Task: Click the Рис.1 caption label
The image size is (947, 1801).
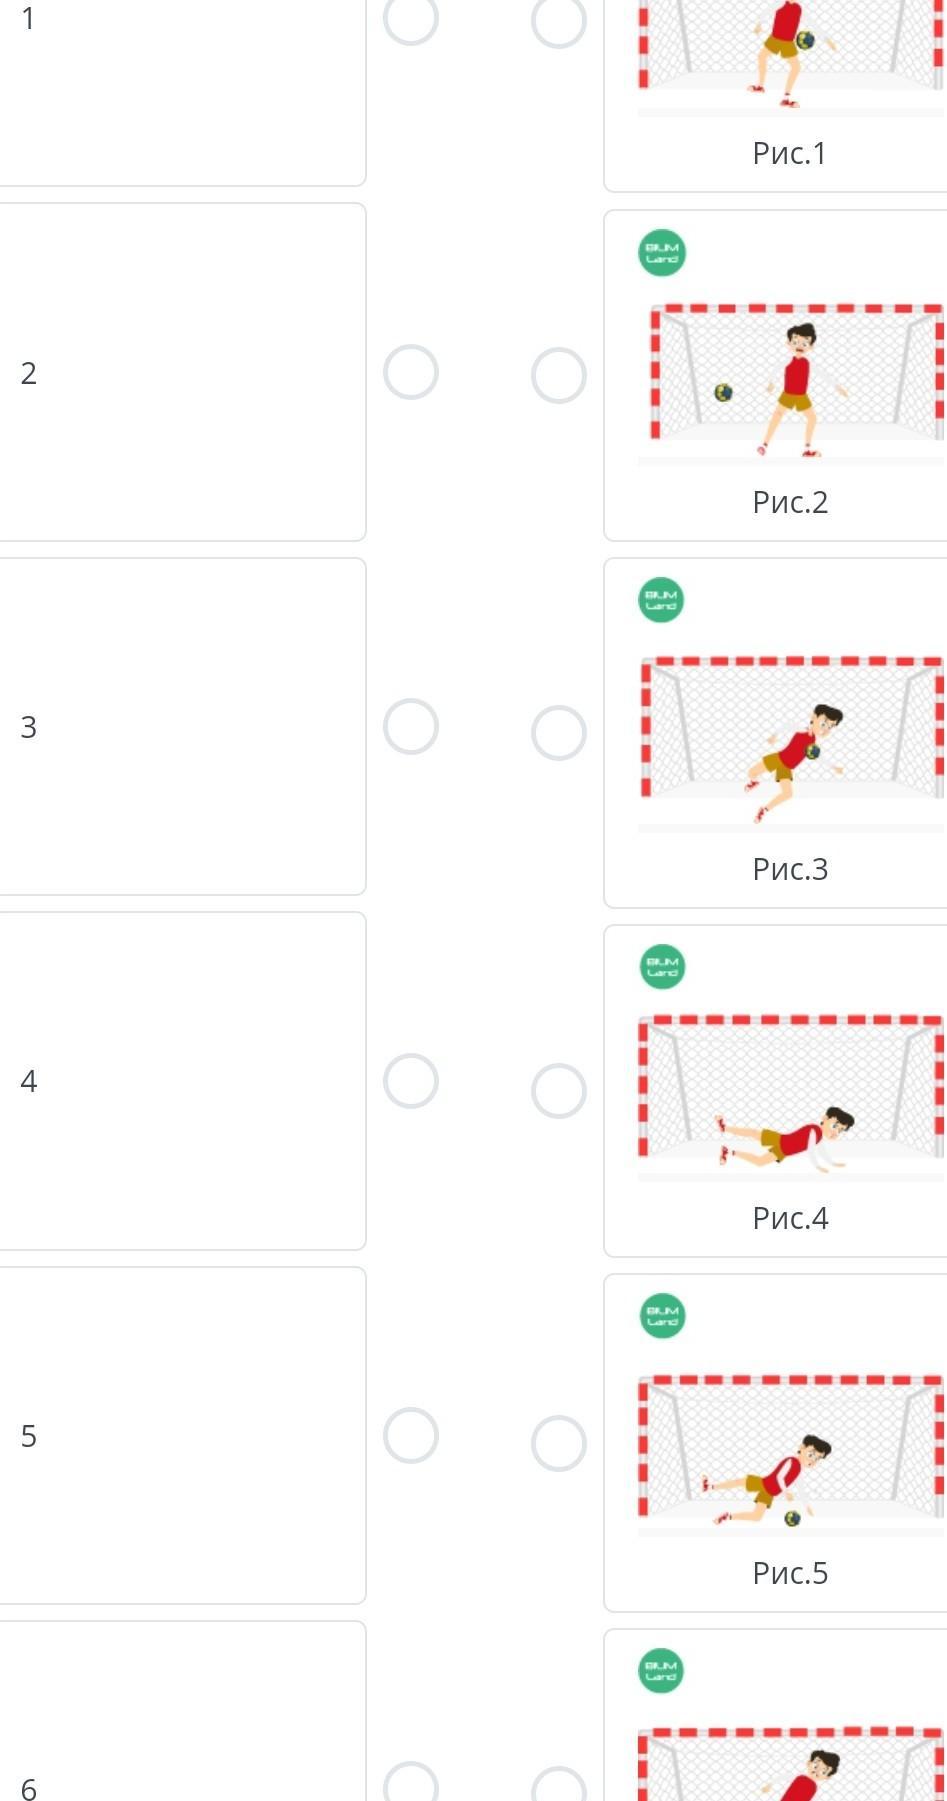Action: pyautogui.click(x=790, y=153)
